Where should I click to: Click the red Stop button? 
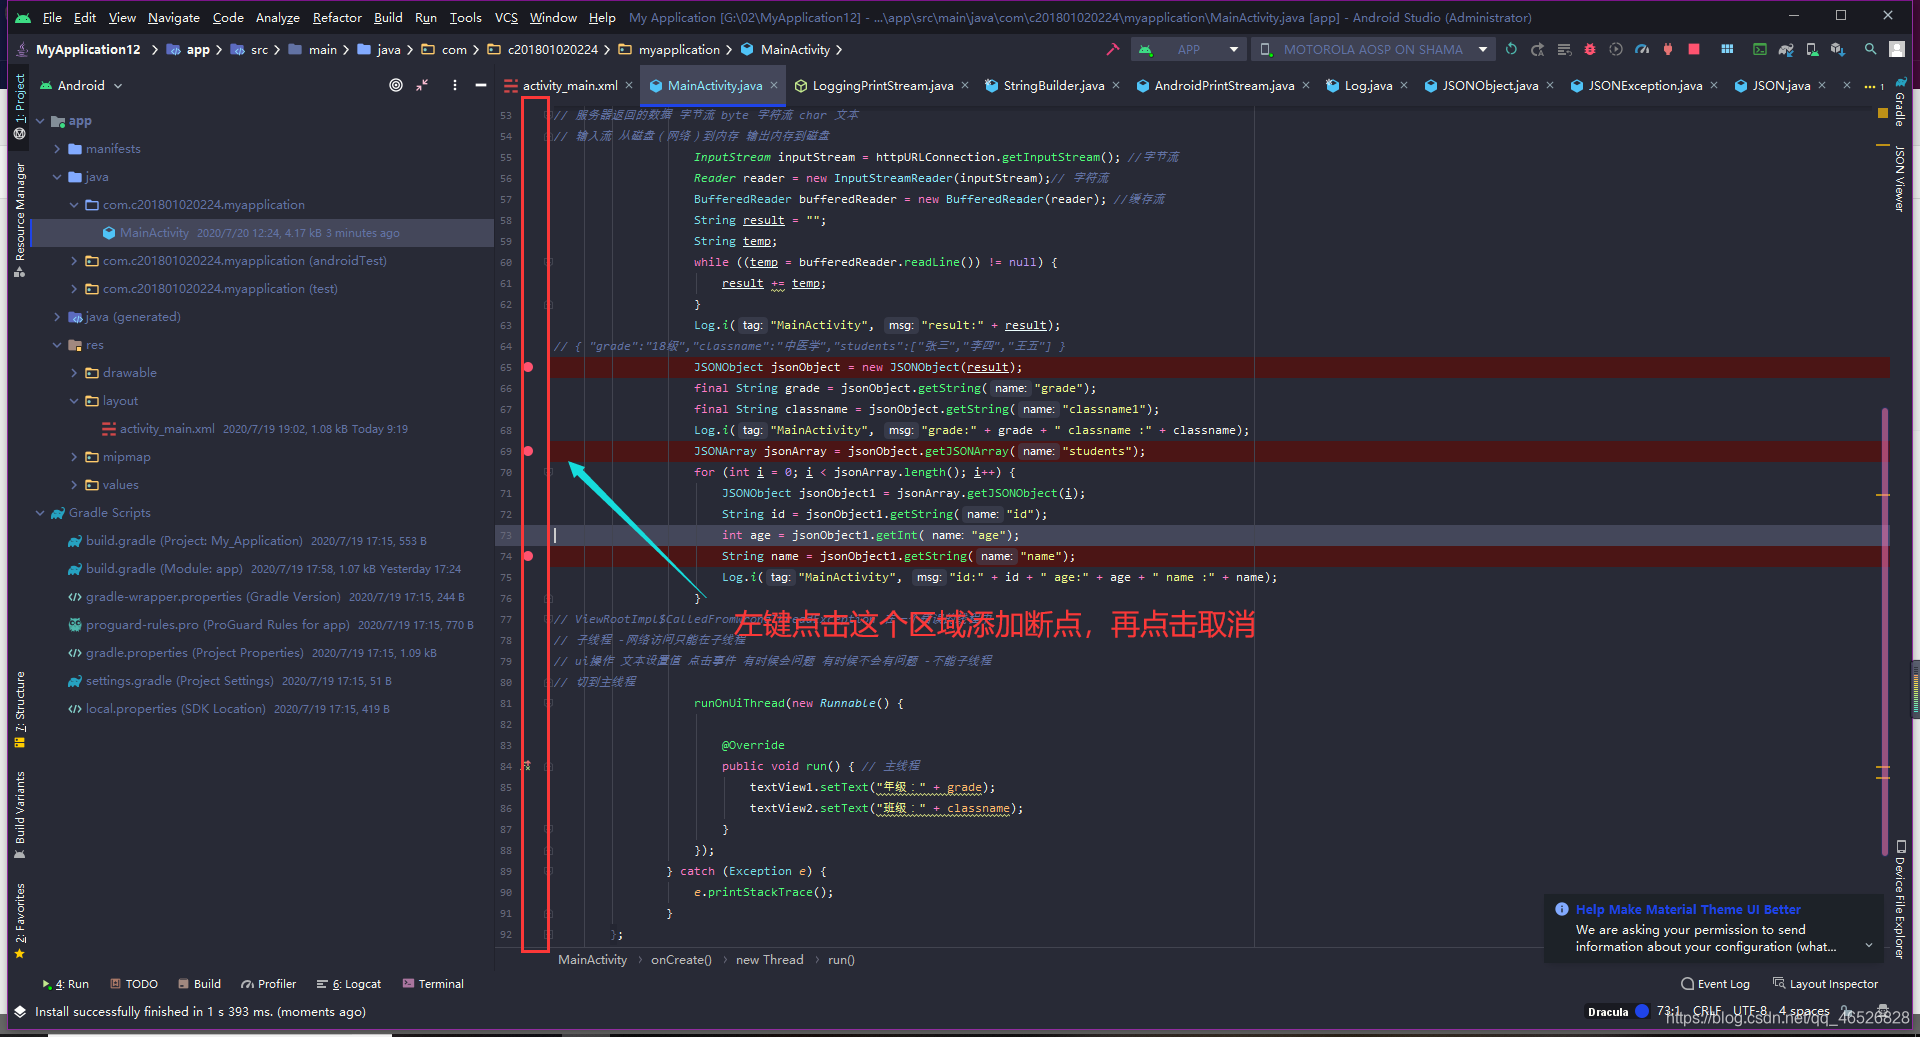pyautogui.click(x=1694, y=49)
